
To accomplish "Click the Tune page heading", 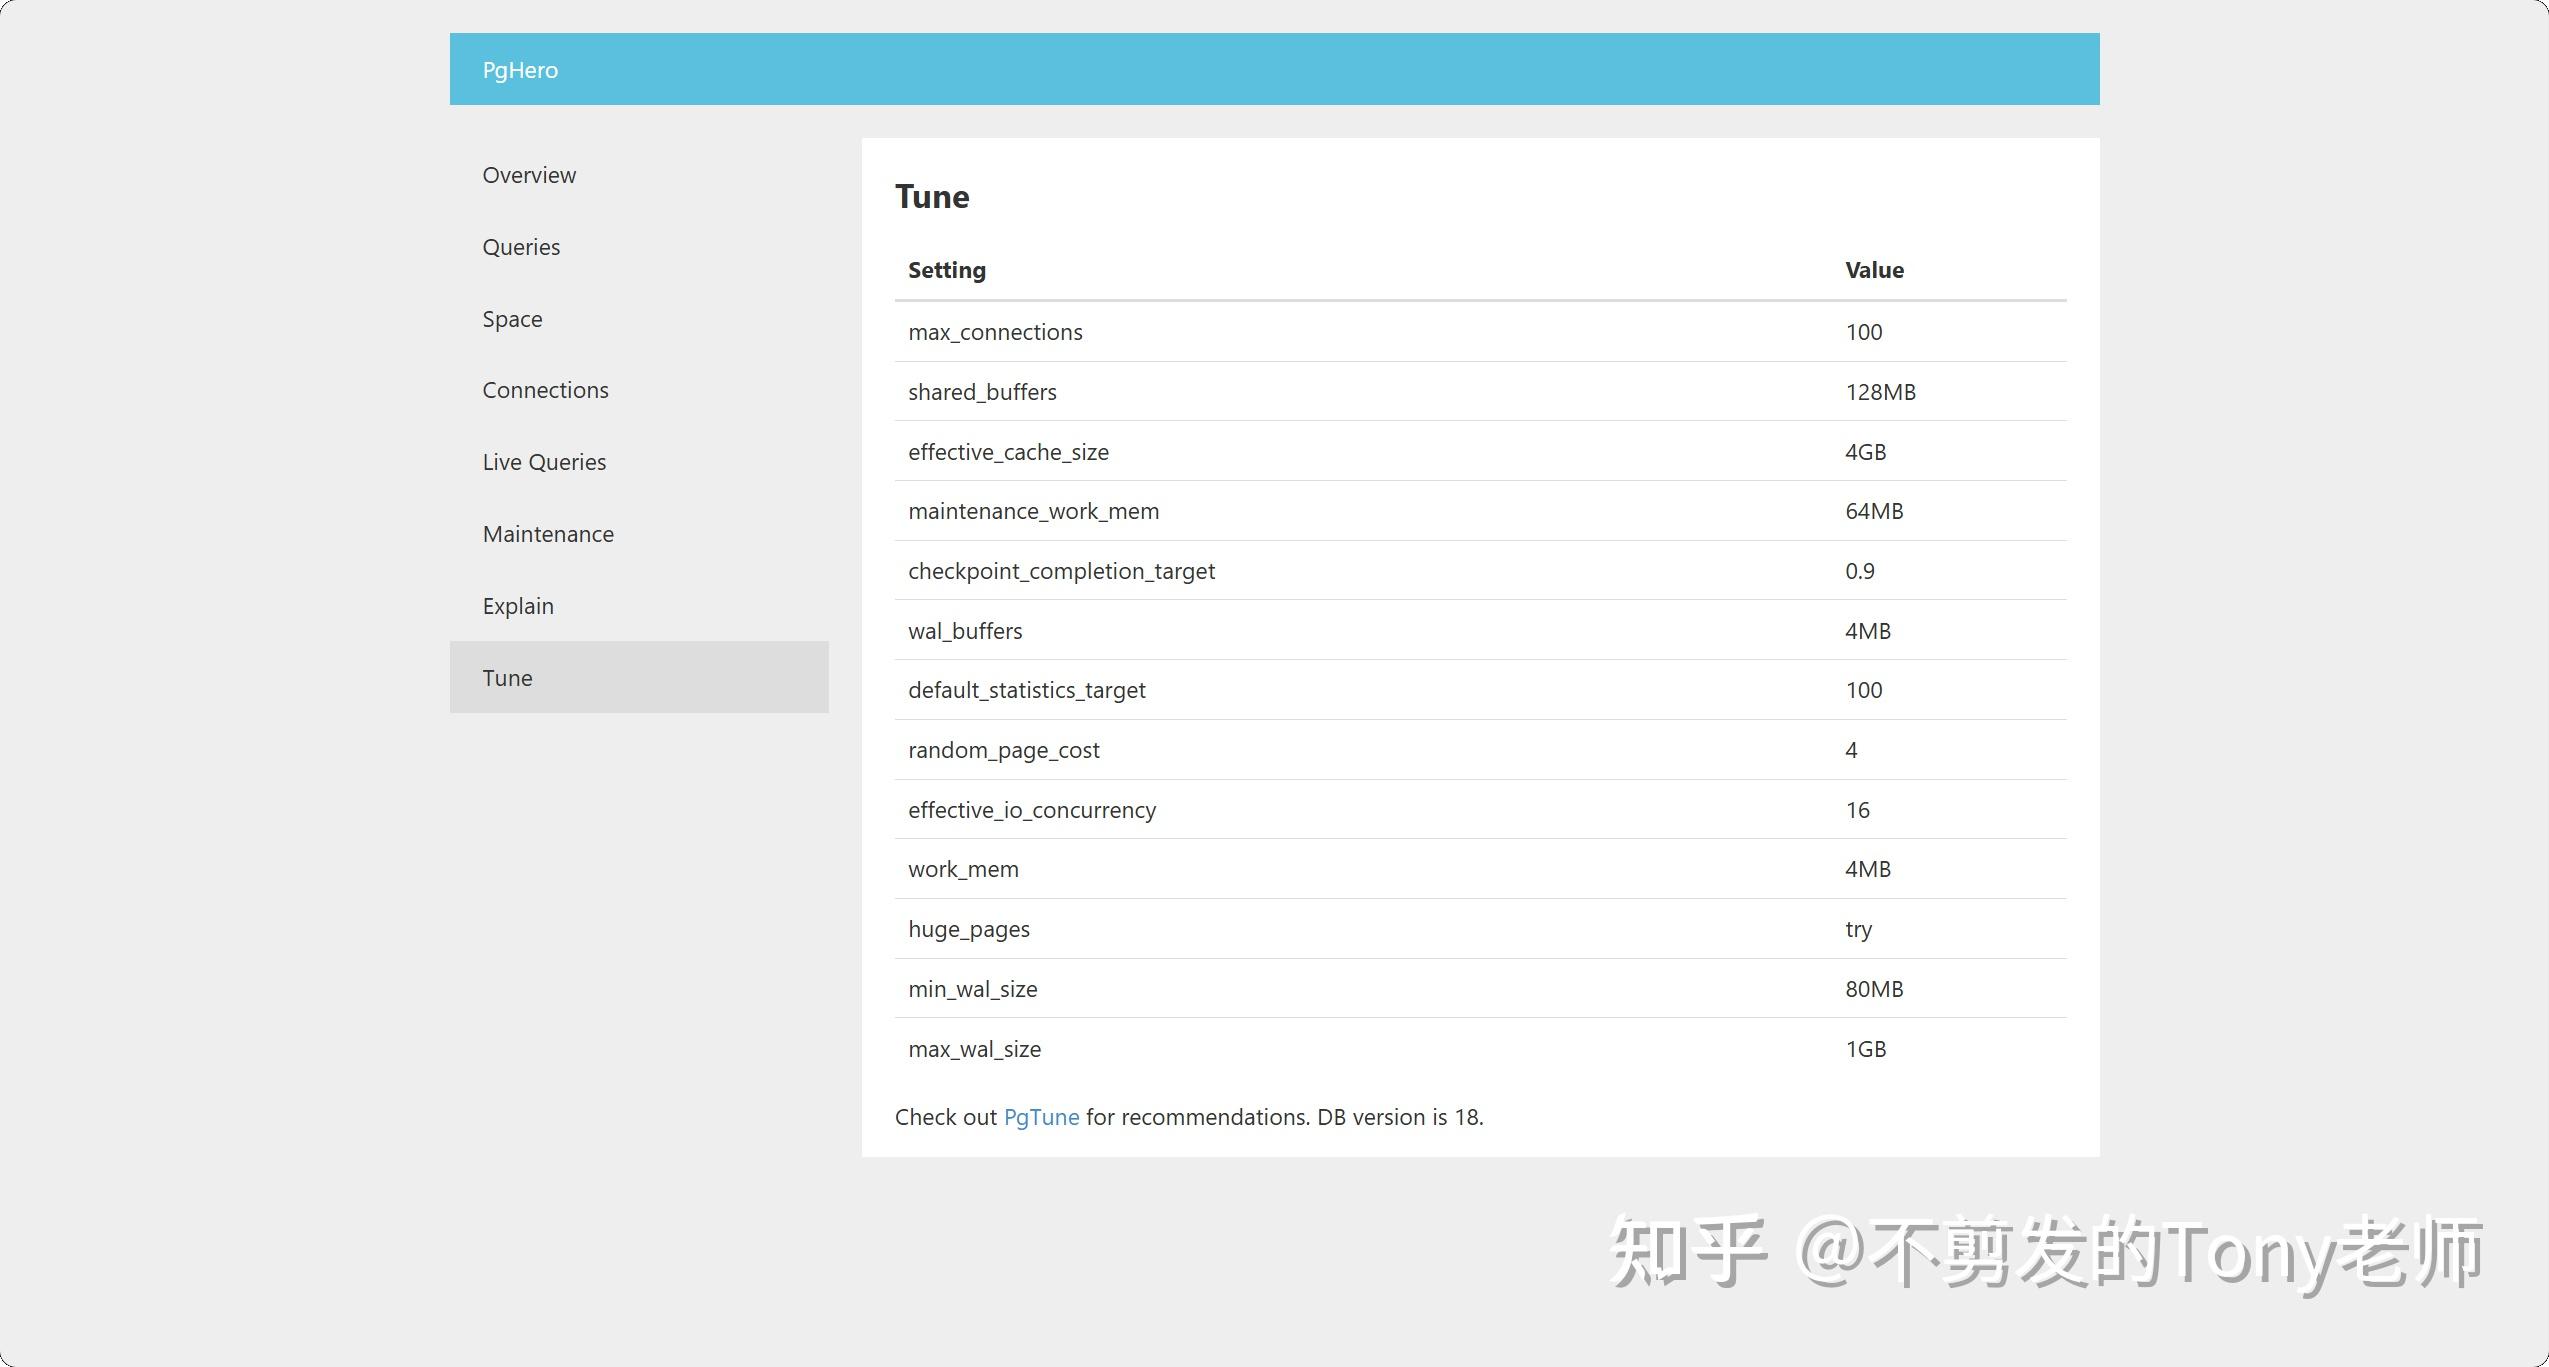I will tap(932, 197).
